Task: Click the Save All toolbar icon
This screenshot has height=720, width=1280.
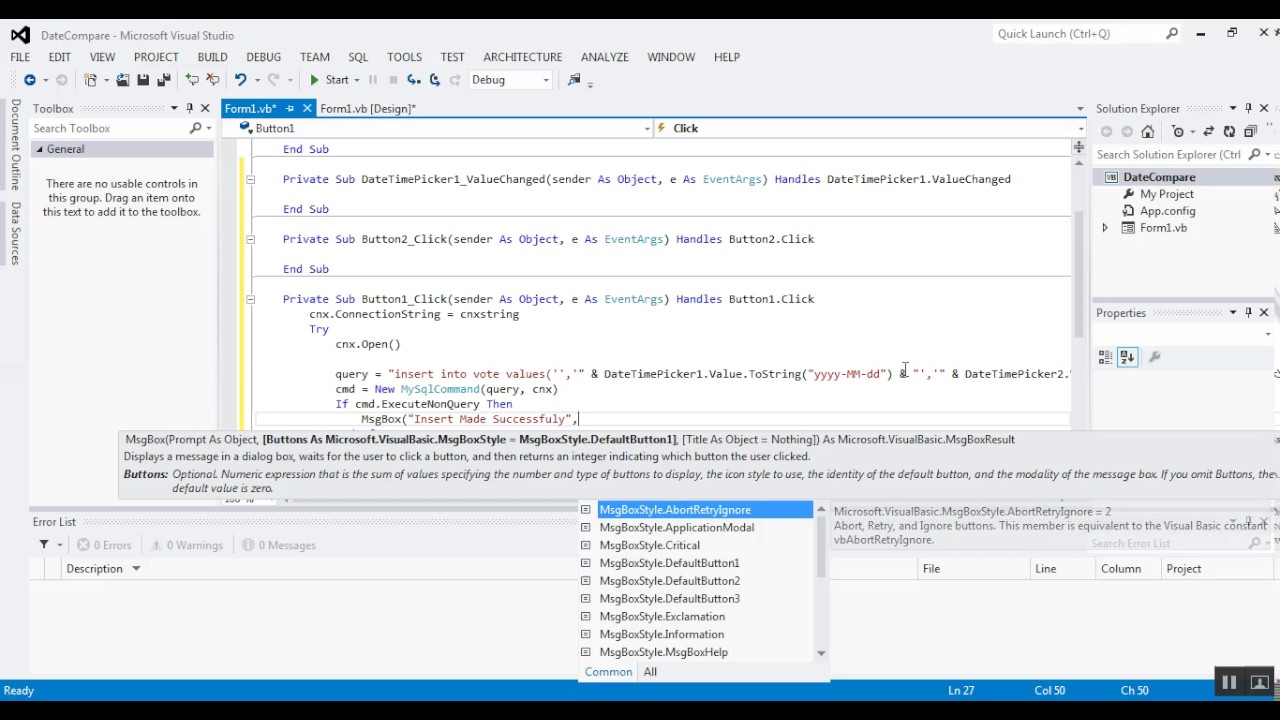Action: [164, 80]
